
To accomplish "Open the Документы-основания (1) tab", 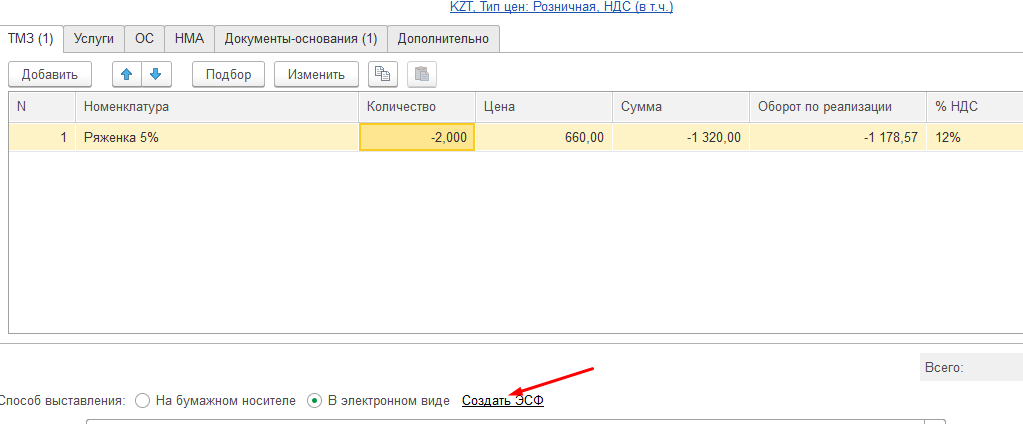I will tap(301, 38).
